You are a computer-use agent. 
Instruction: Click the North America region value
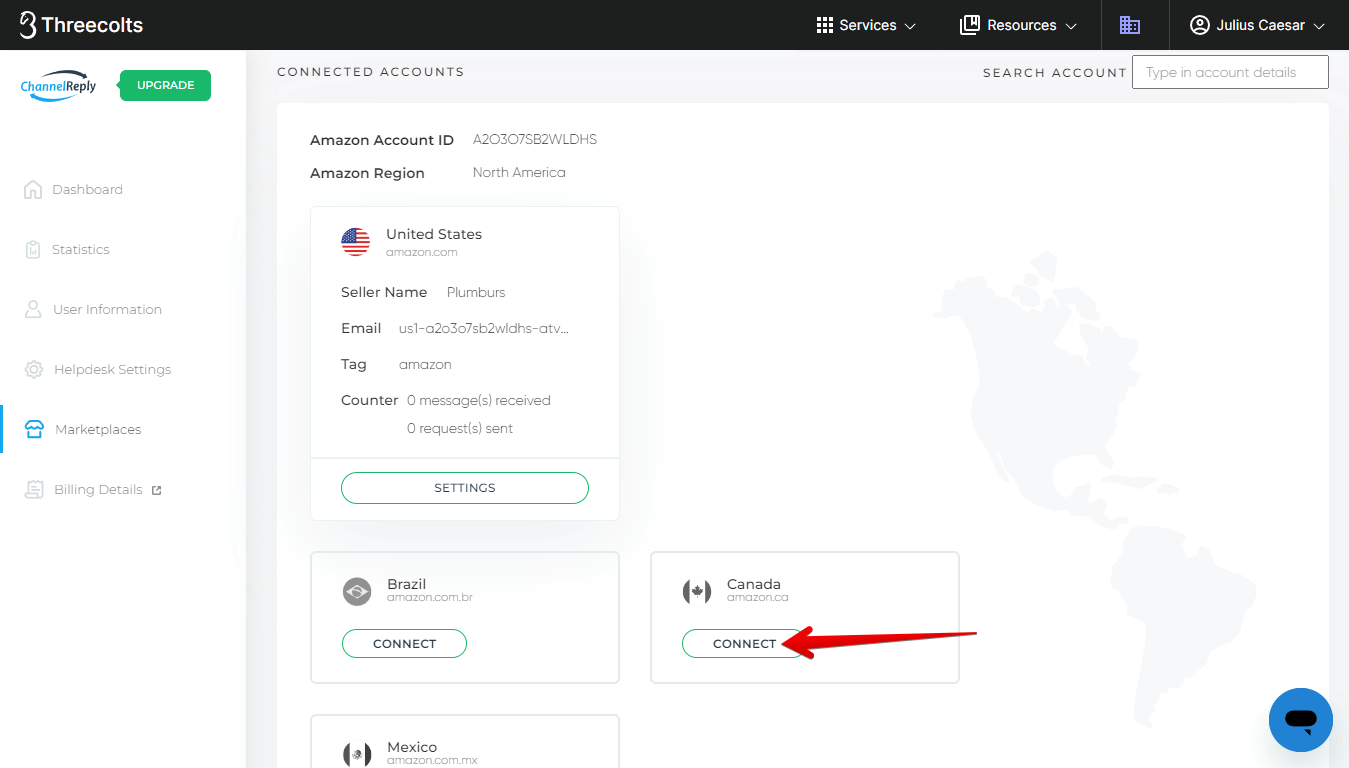(x=519, y=172)
